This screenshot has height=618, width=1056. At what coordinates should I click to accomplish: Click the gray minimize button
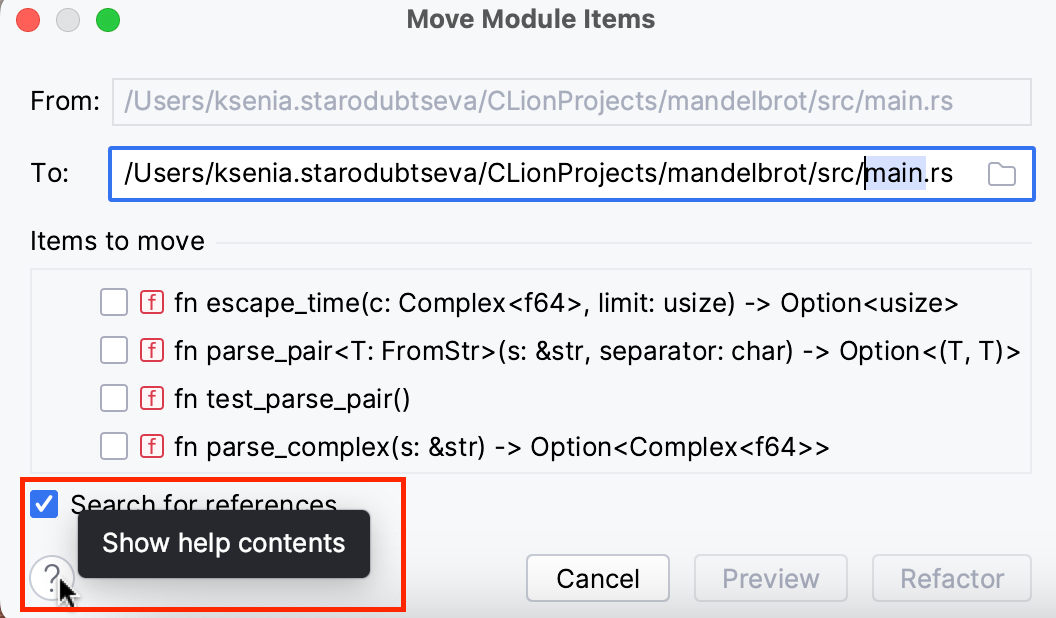pyautogui.click(x=66, y=19)
